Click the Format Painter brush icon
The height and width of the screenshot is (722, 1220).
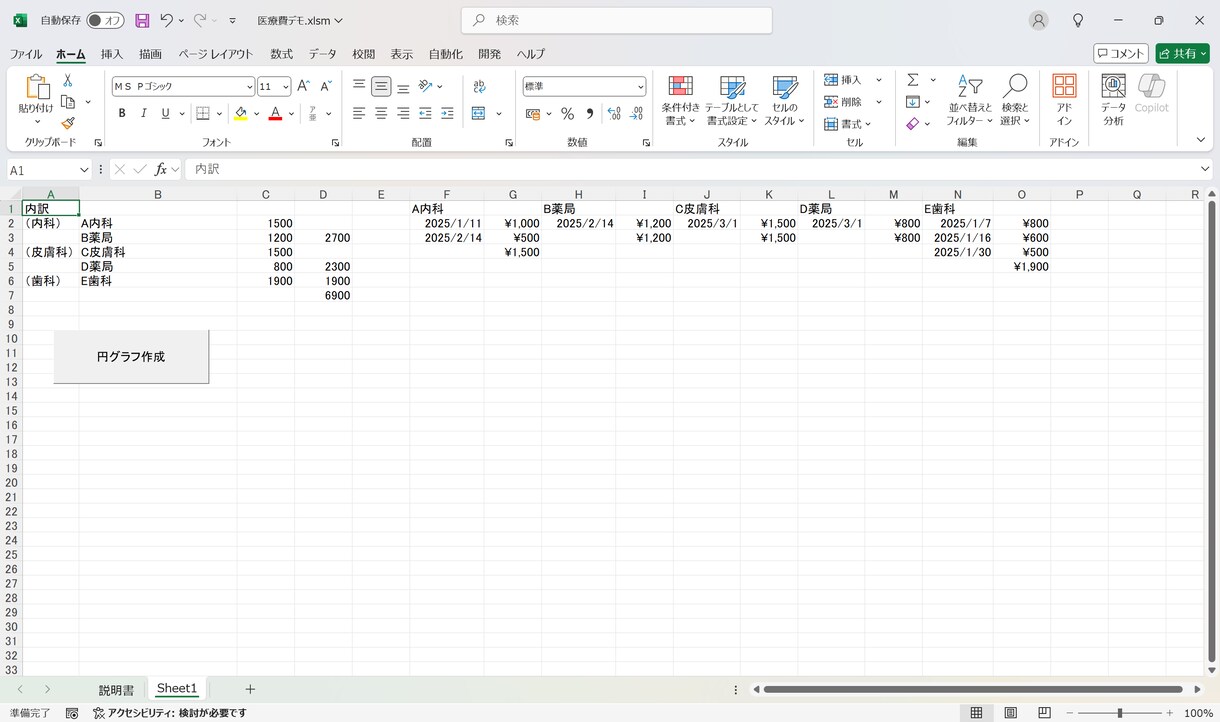68,123
